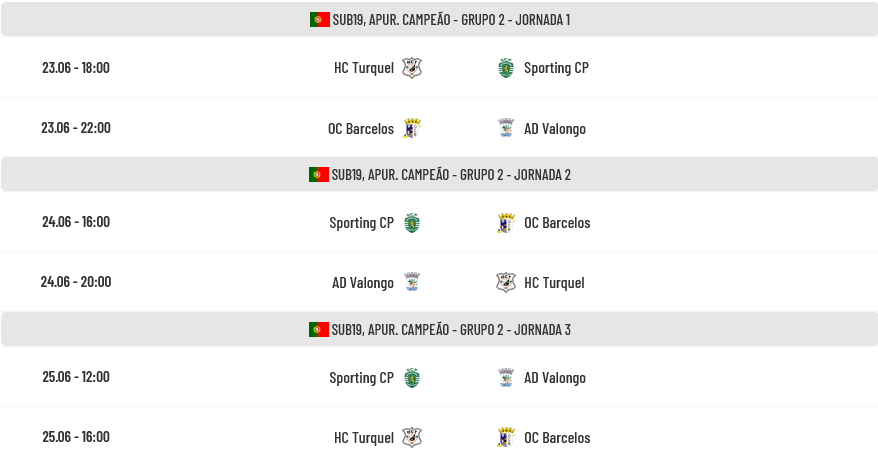Open AD Valongo team name in 25.06 12:00 match

(555, 378)
